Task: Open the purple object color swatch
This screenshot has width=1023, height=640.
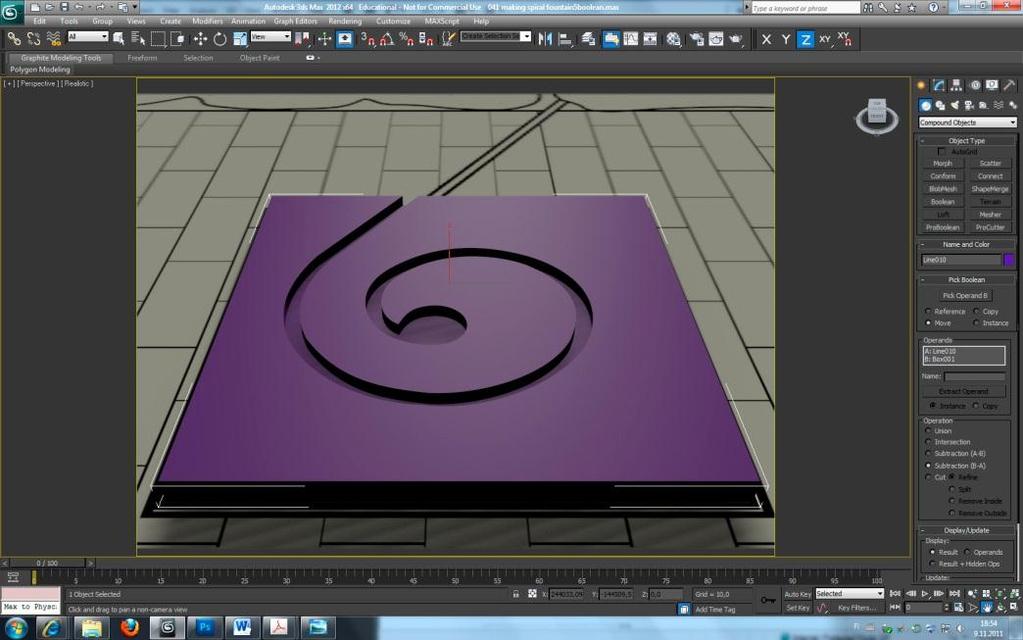Action: pyautogui.click(x=1009, y=260)
